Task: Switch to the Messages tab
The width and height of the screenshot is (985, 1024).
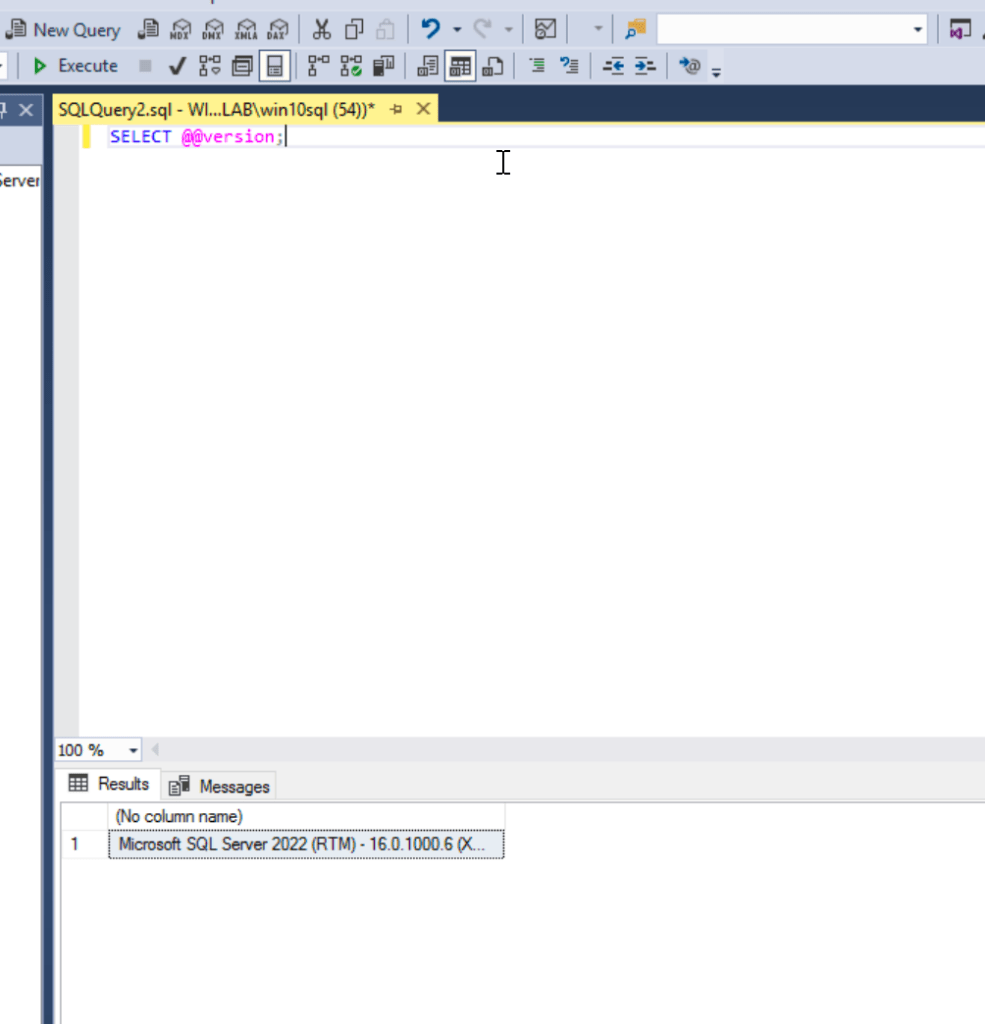Action: tap(223, 786)
